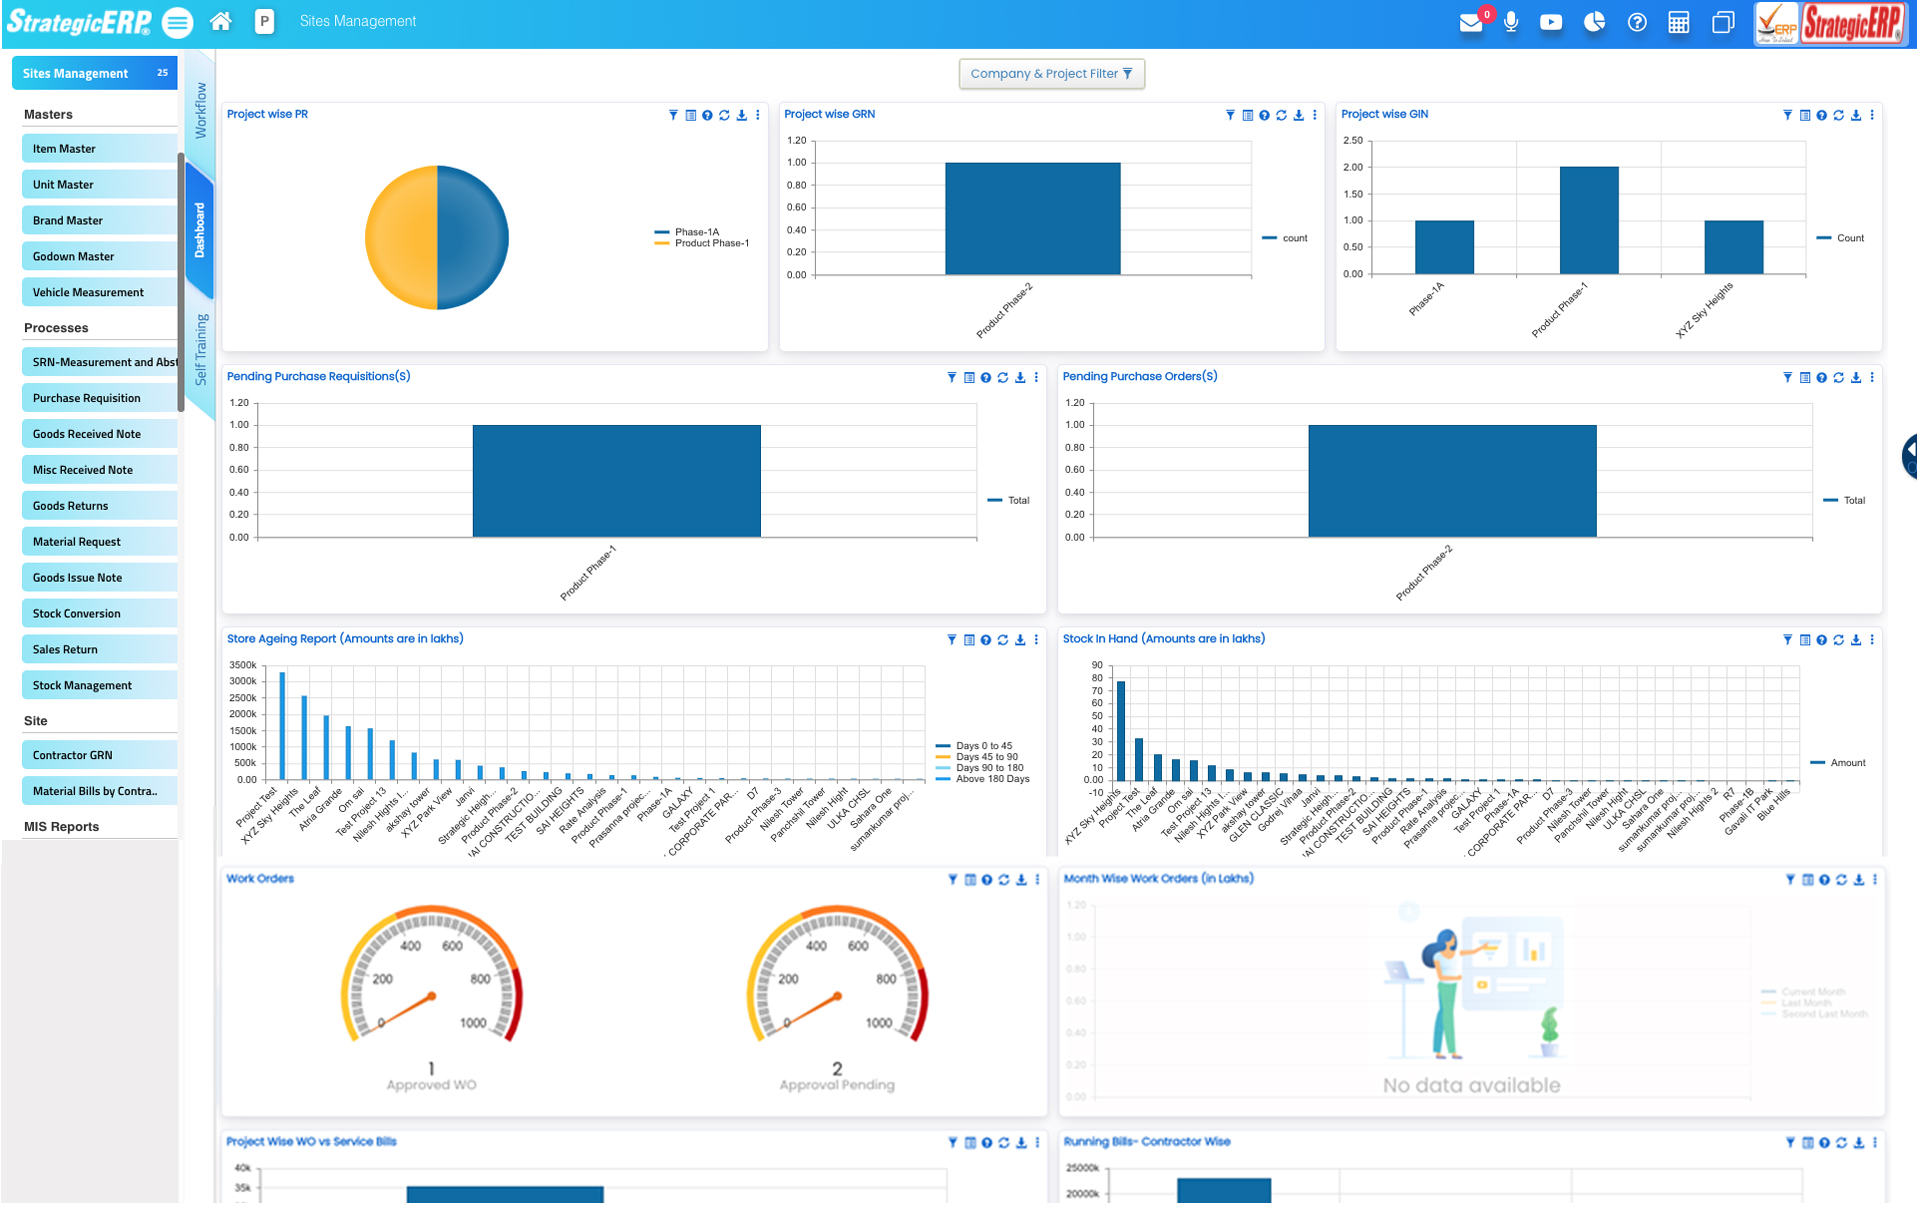
Task: Open the mail inbox icon
Action: point(1470,23)
